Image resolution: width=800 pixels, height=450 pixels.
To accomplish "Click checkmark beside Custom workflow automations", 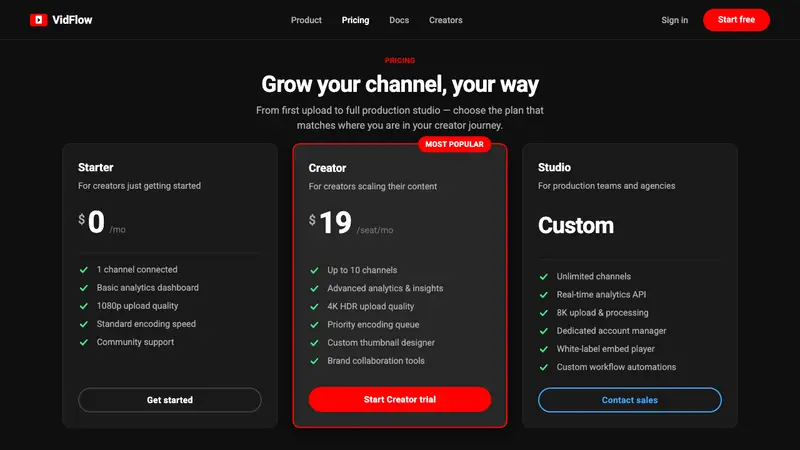I will tap(544, 367).
